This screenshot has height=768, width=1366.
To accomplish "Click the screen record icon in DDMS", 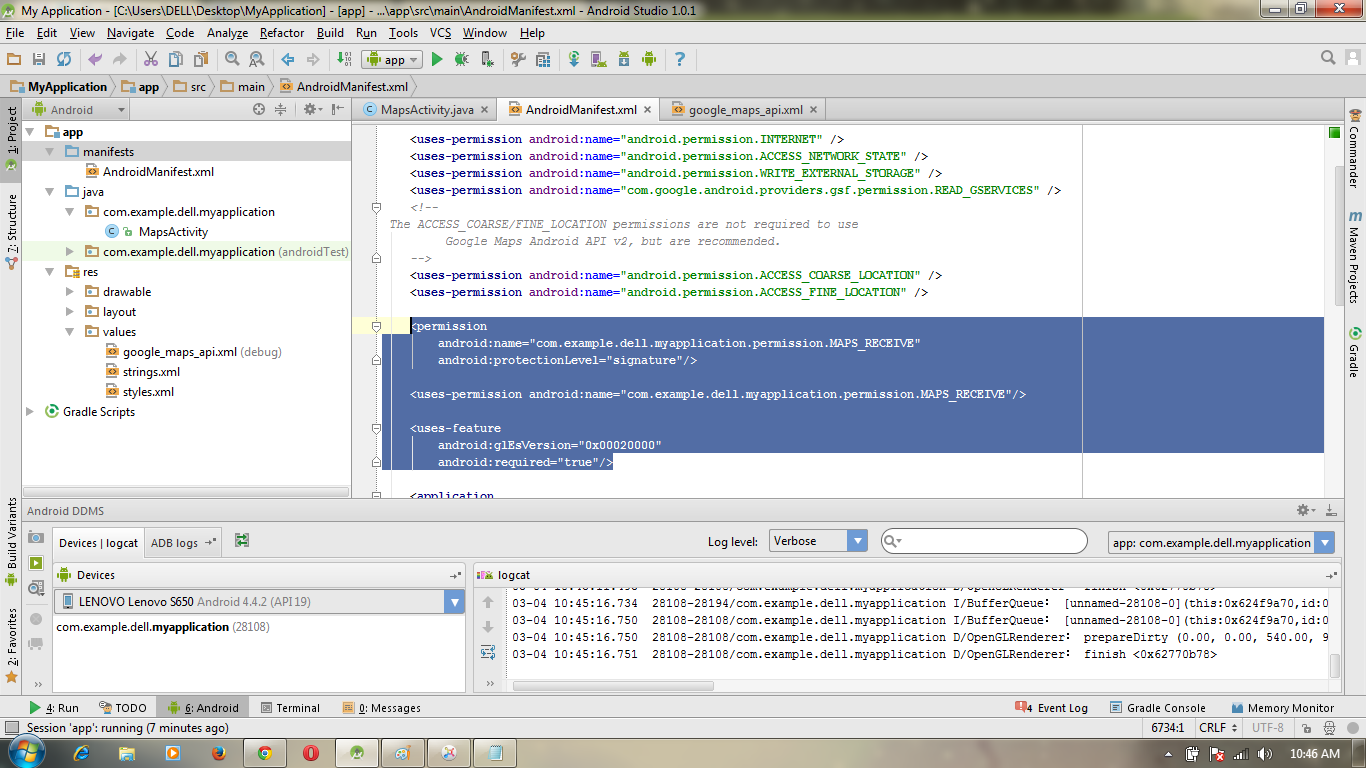I will click(36, 563).
